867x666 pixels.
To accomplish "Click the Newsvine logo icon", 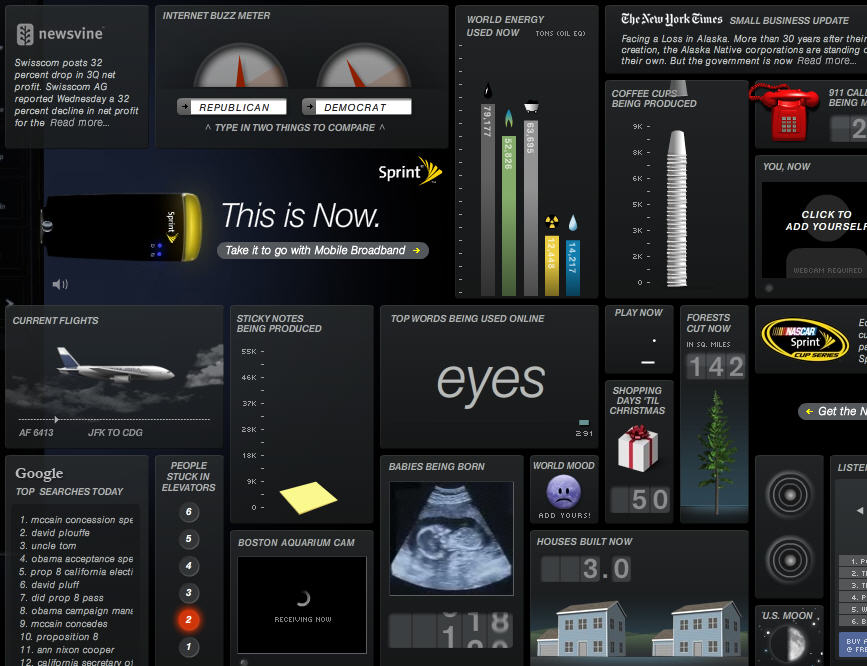I will point(26,35).
